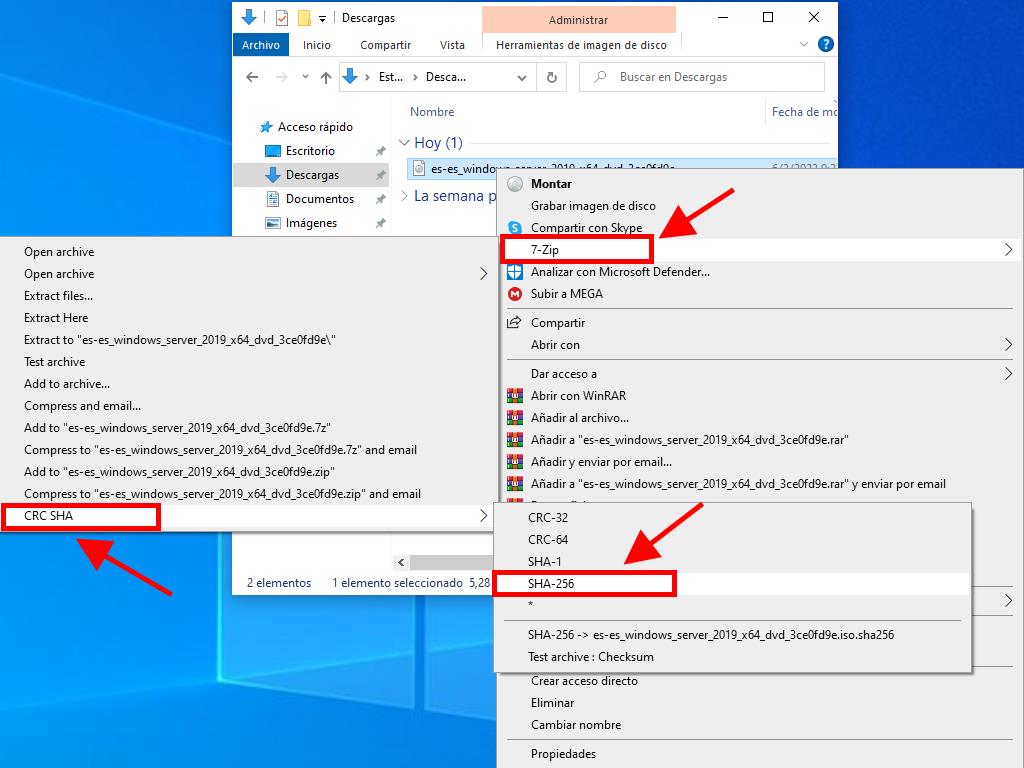Click the properties checkmark quick access icon
The width and height of the screenshot is (1024, 768).
pyautogui.click(x=281, y=18)
